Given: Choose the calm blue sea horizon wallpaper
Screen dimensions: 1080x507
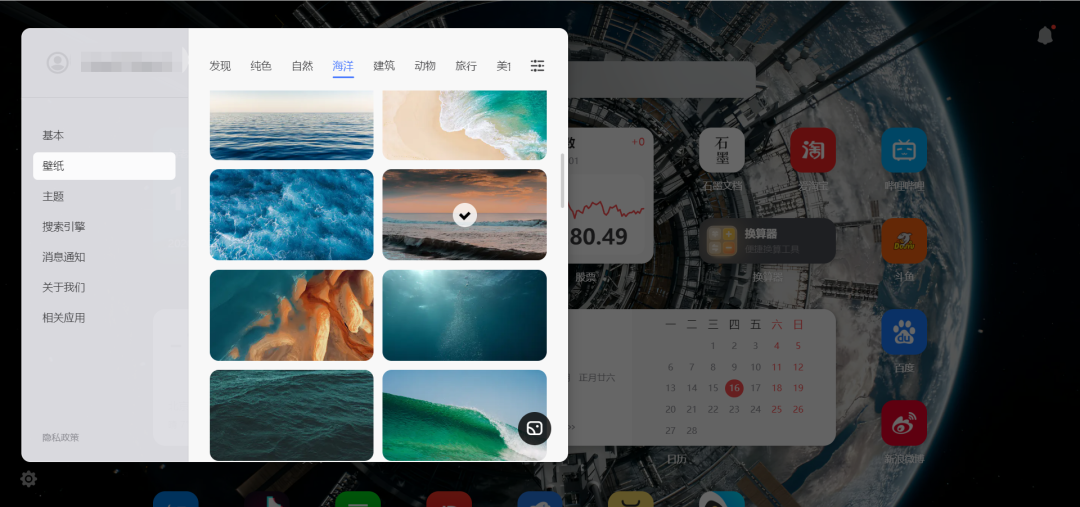Looking at the screenshot, I should [x=291, y=125].
